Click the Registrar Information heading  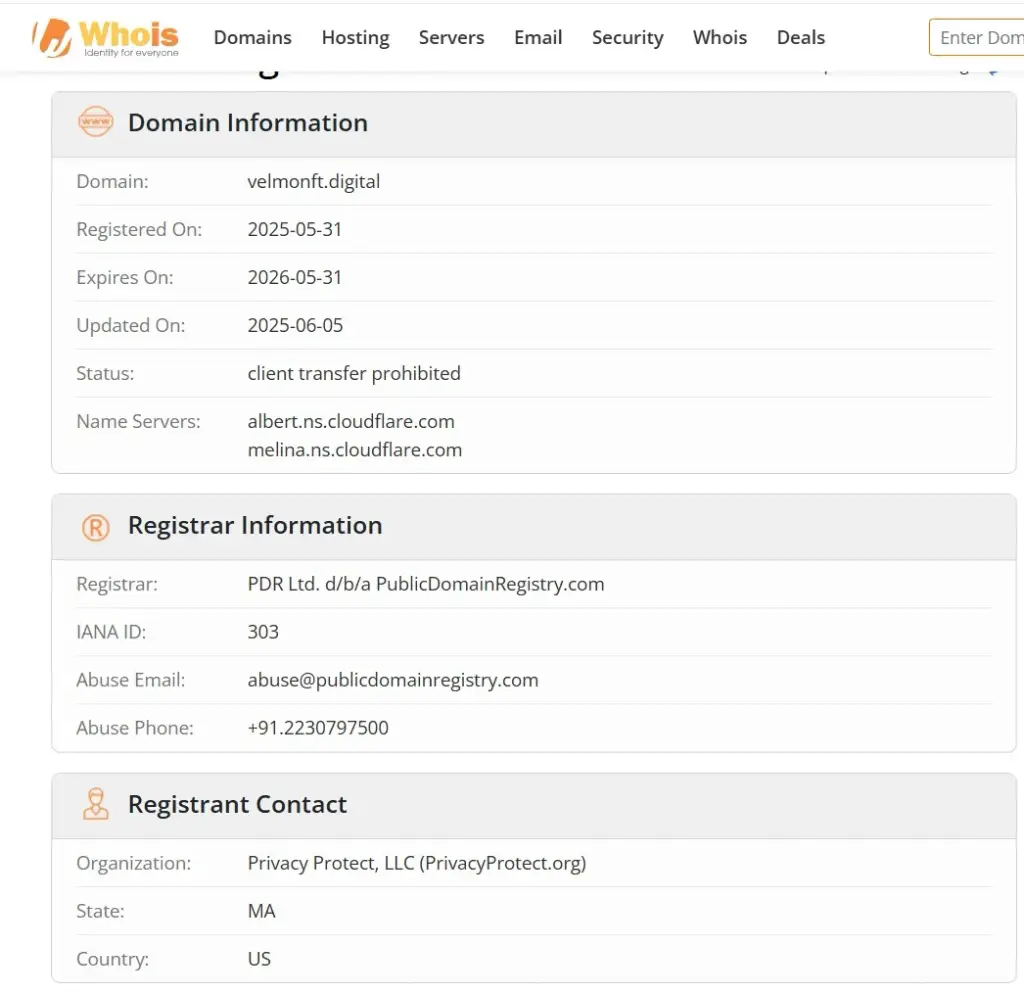coord(255,526)
